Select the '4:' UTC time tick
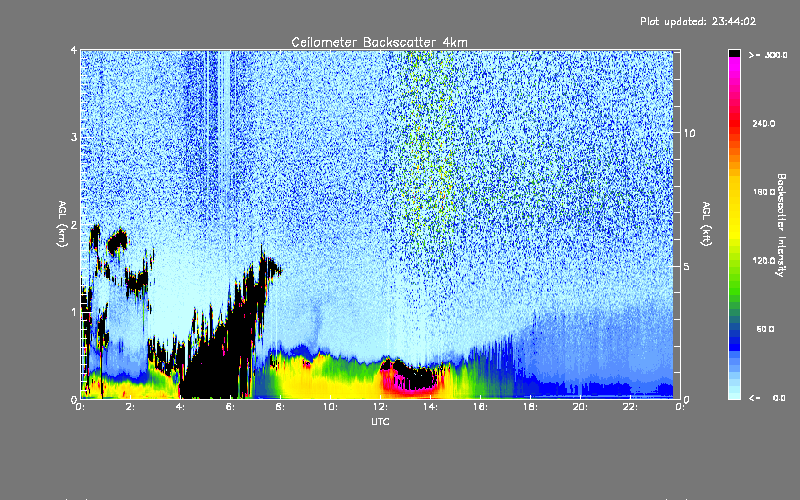The width and height of the screenshot is (800, 500). pos(180,407)
